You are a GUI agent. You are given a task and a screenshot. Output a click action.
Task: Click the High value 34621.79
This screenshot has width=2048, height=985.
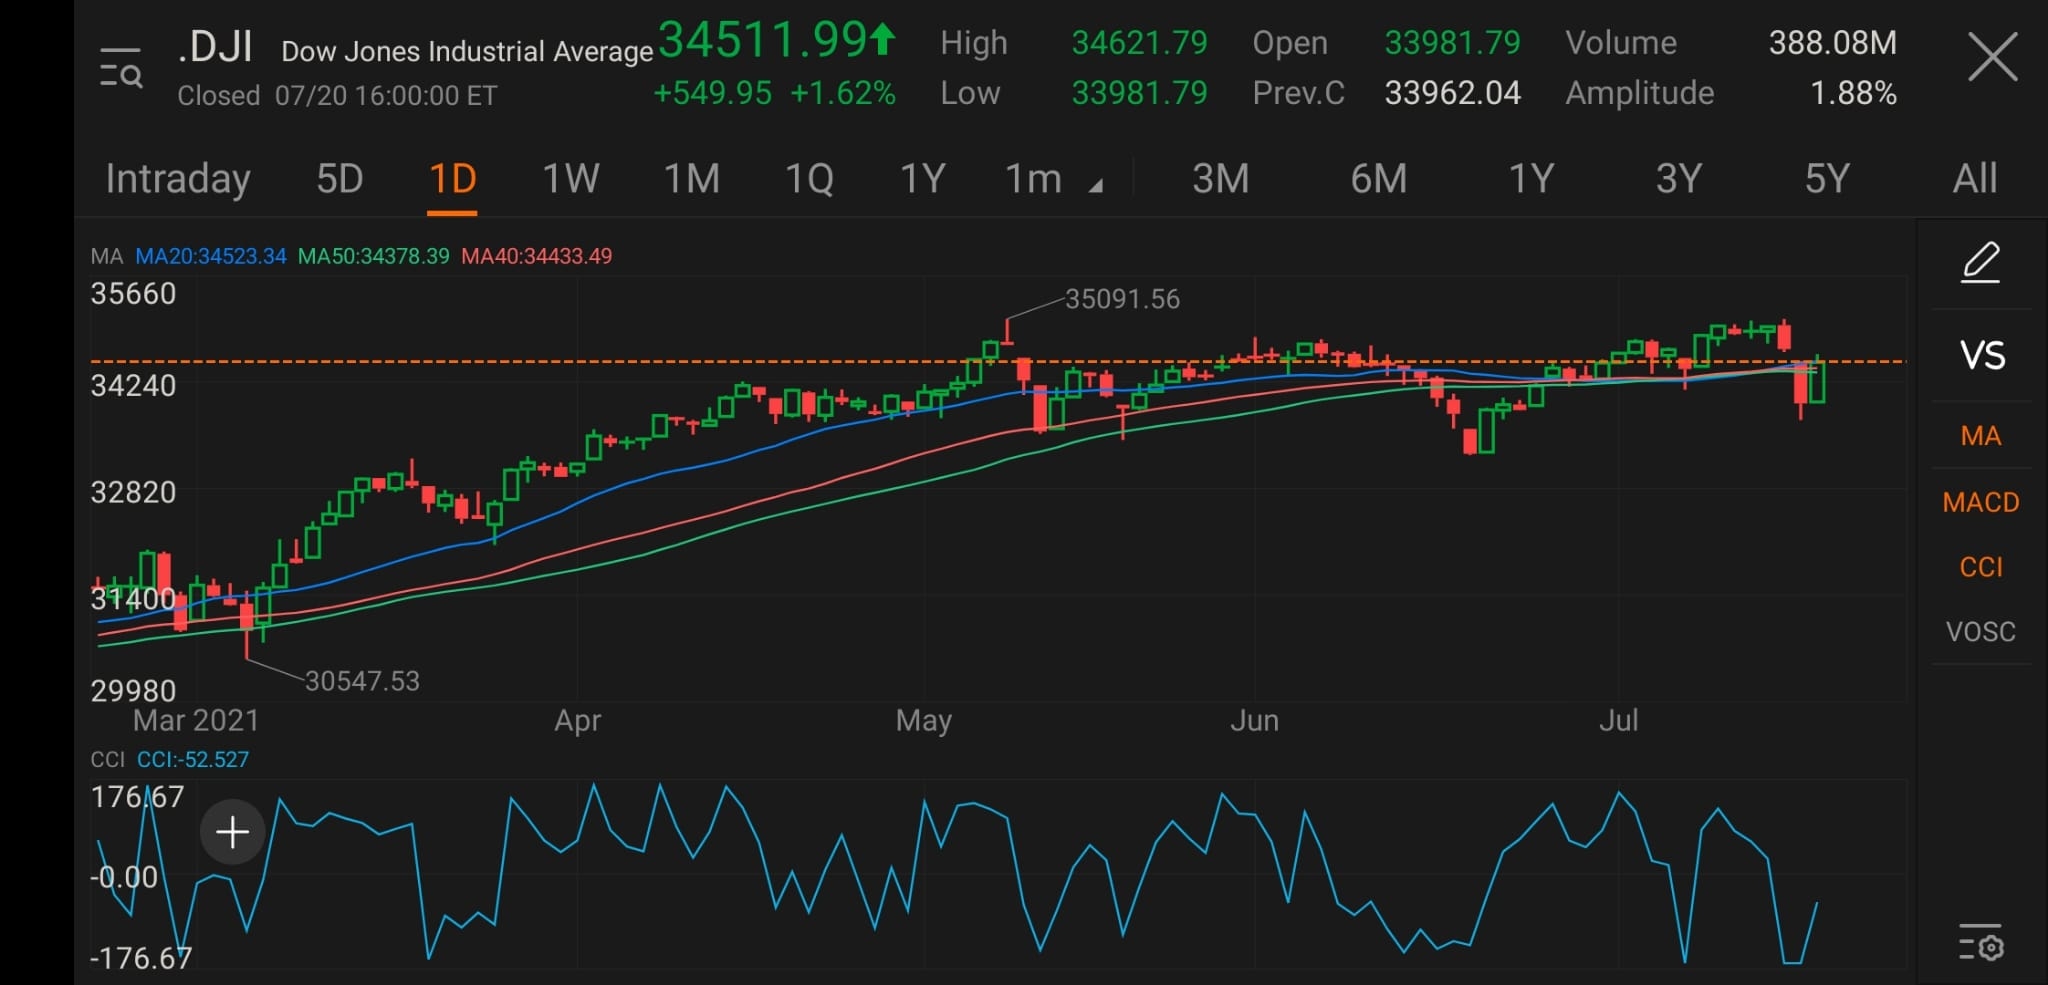tap(1139, 43)
